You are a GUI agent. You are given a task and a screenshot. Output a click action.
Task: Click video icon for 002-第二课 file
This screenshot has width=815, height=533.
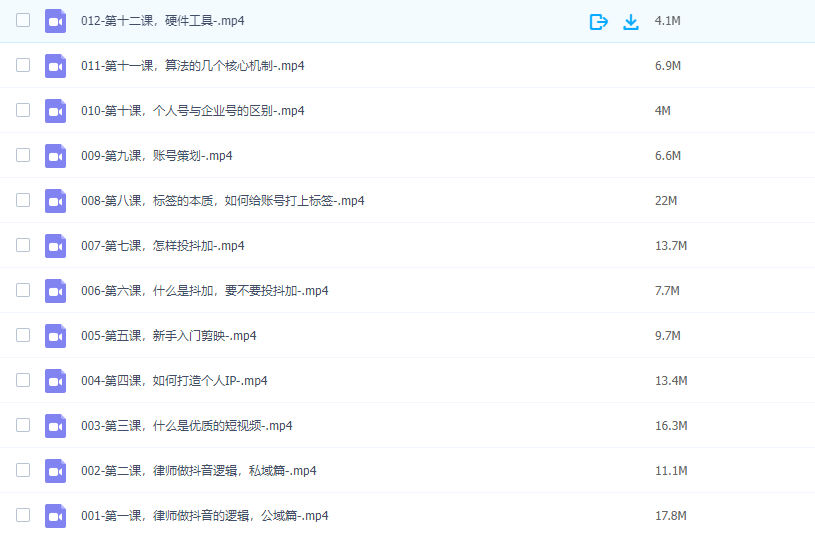click(x=55, y=471)
